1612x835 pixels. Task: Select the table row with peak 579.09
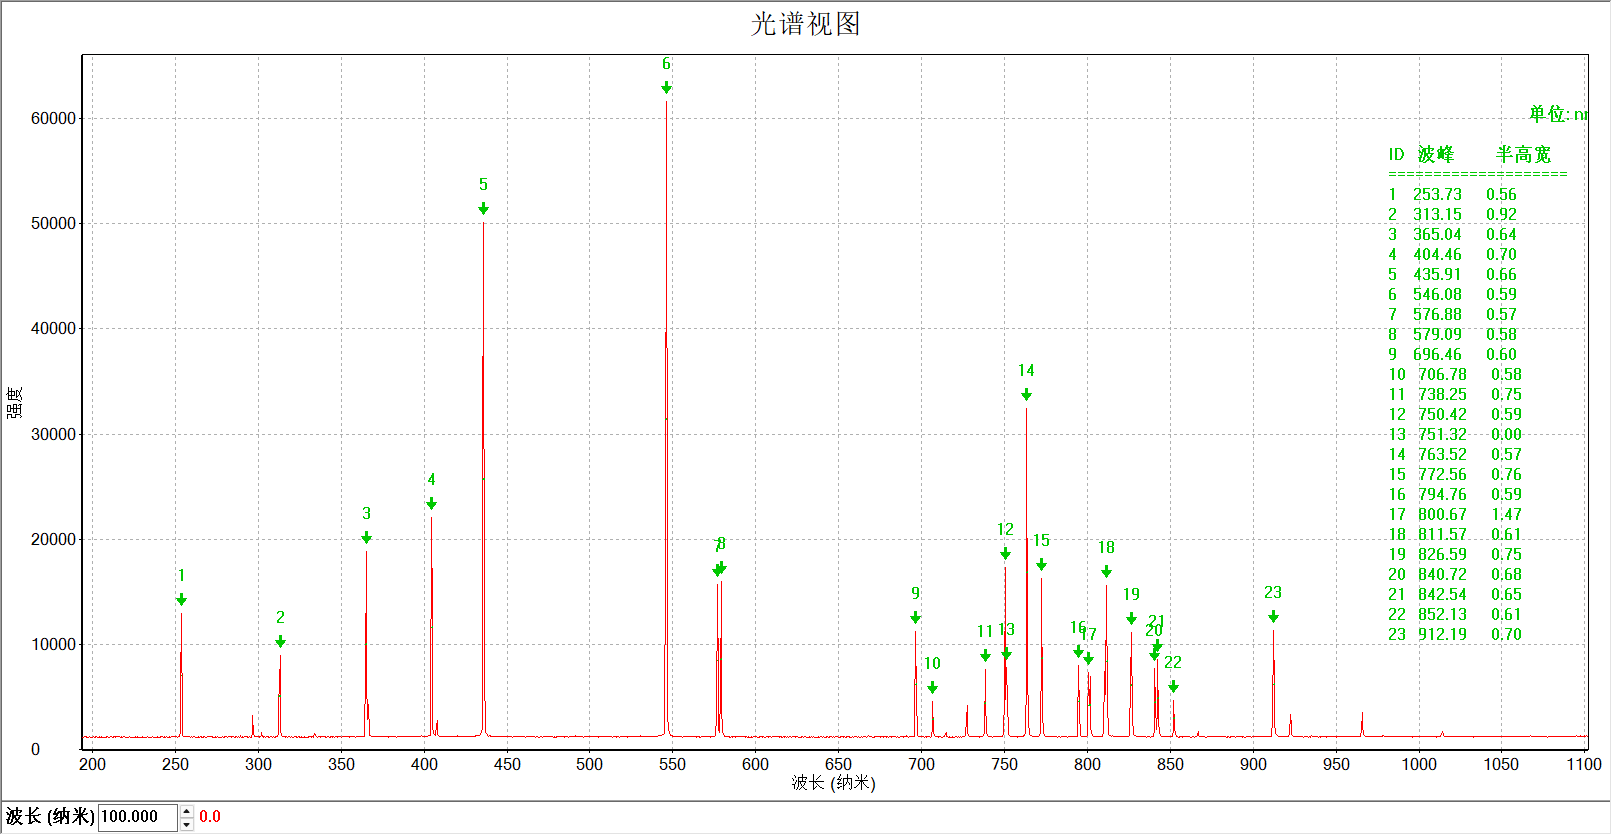pos(1452,334)
